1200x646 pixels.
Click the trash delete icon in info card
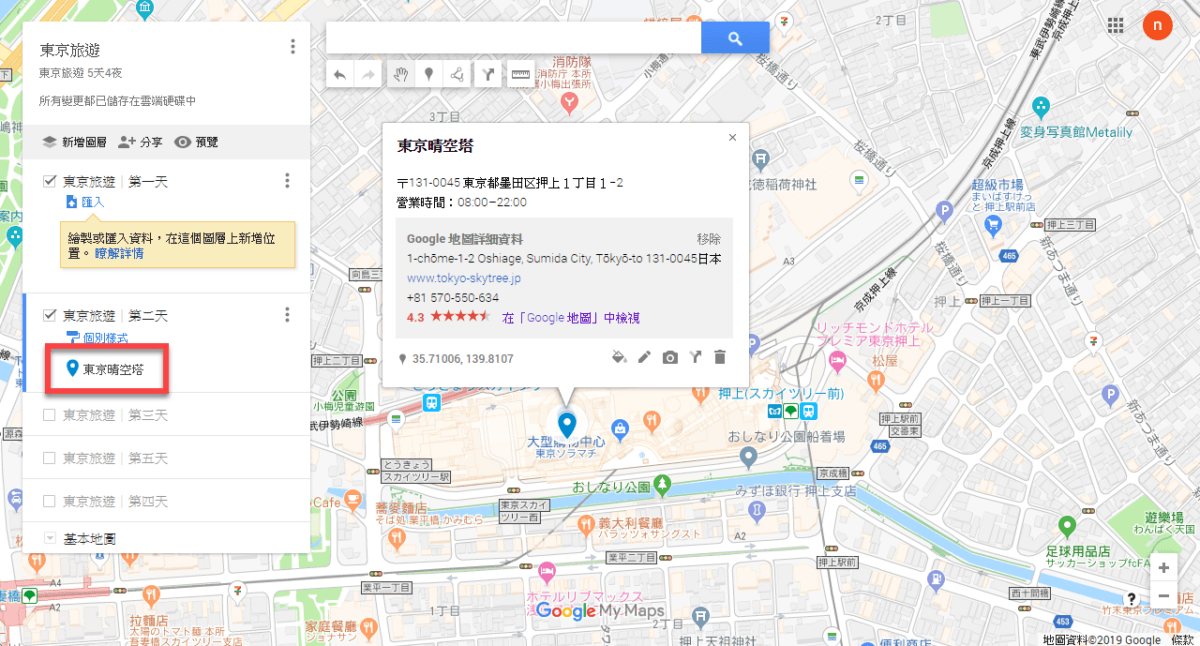tap(720, 357)
